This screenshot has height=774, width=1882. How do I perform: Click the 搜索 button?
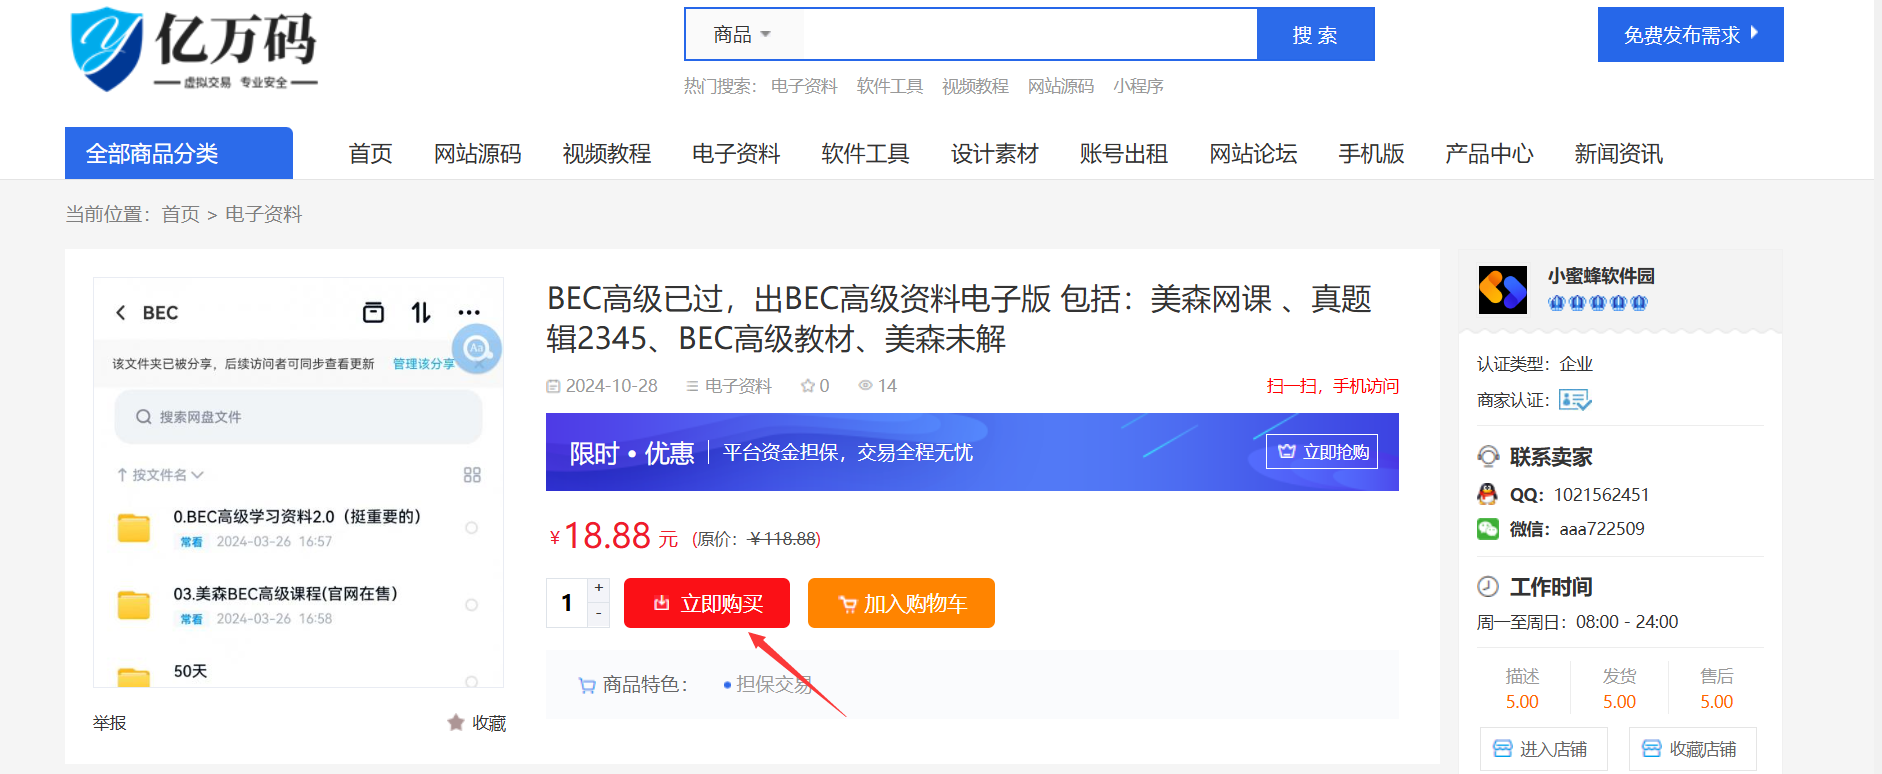click(x=1315, y=35)
